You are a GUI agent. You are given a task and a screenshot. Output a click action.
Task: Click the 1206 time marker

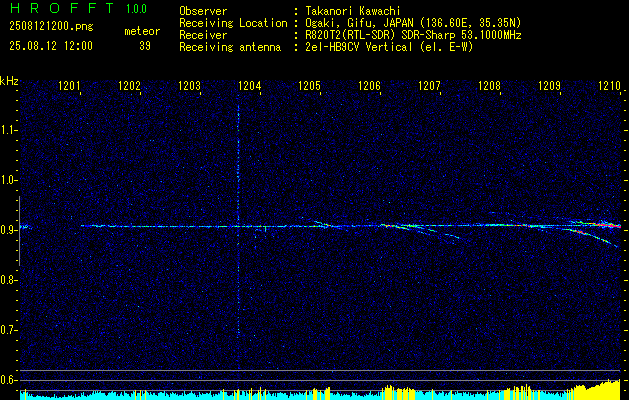(x=369, y=86)
